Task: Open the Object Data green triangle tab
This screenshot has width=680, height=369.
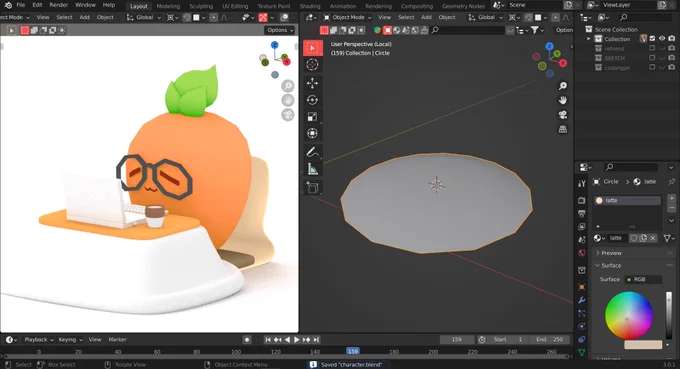Action: tap(582, 353)
